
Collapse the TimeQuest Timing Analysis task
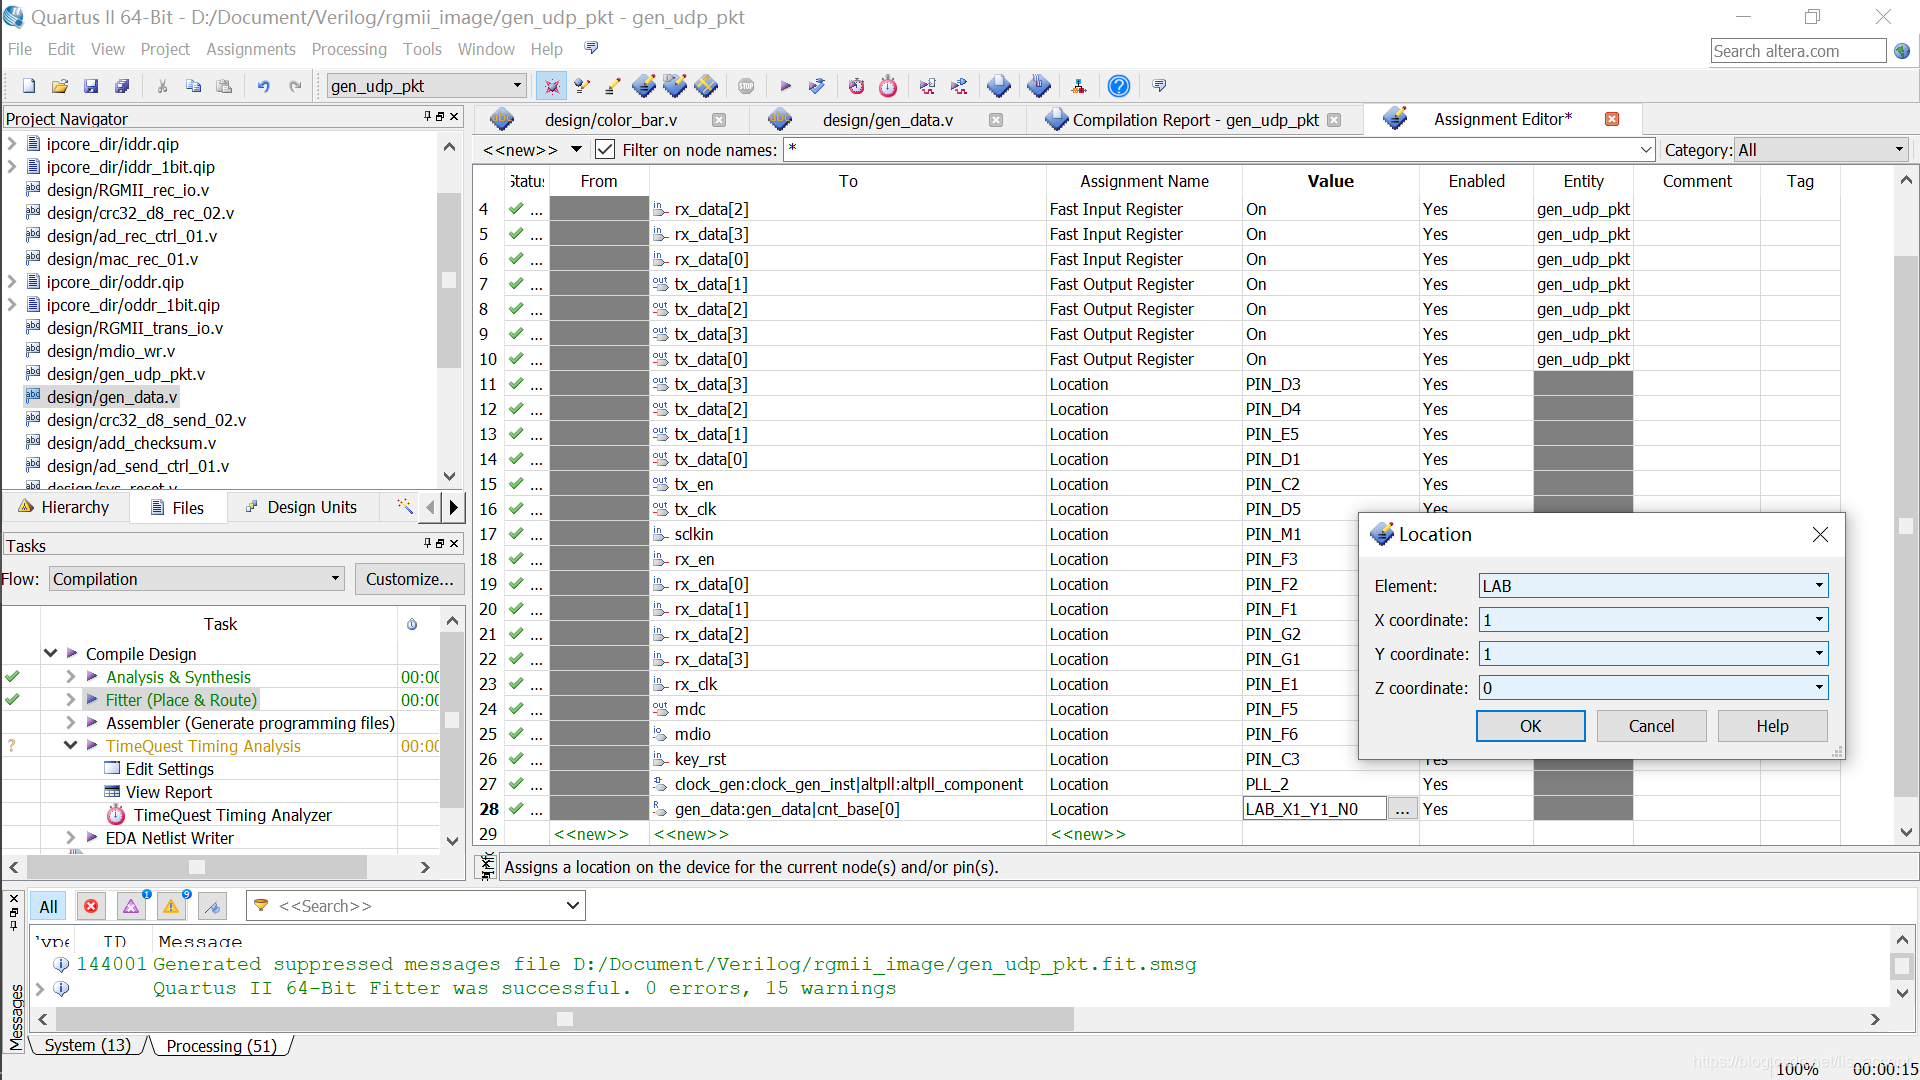(x=70, y=746)
